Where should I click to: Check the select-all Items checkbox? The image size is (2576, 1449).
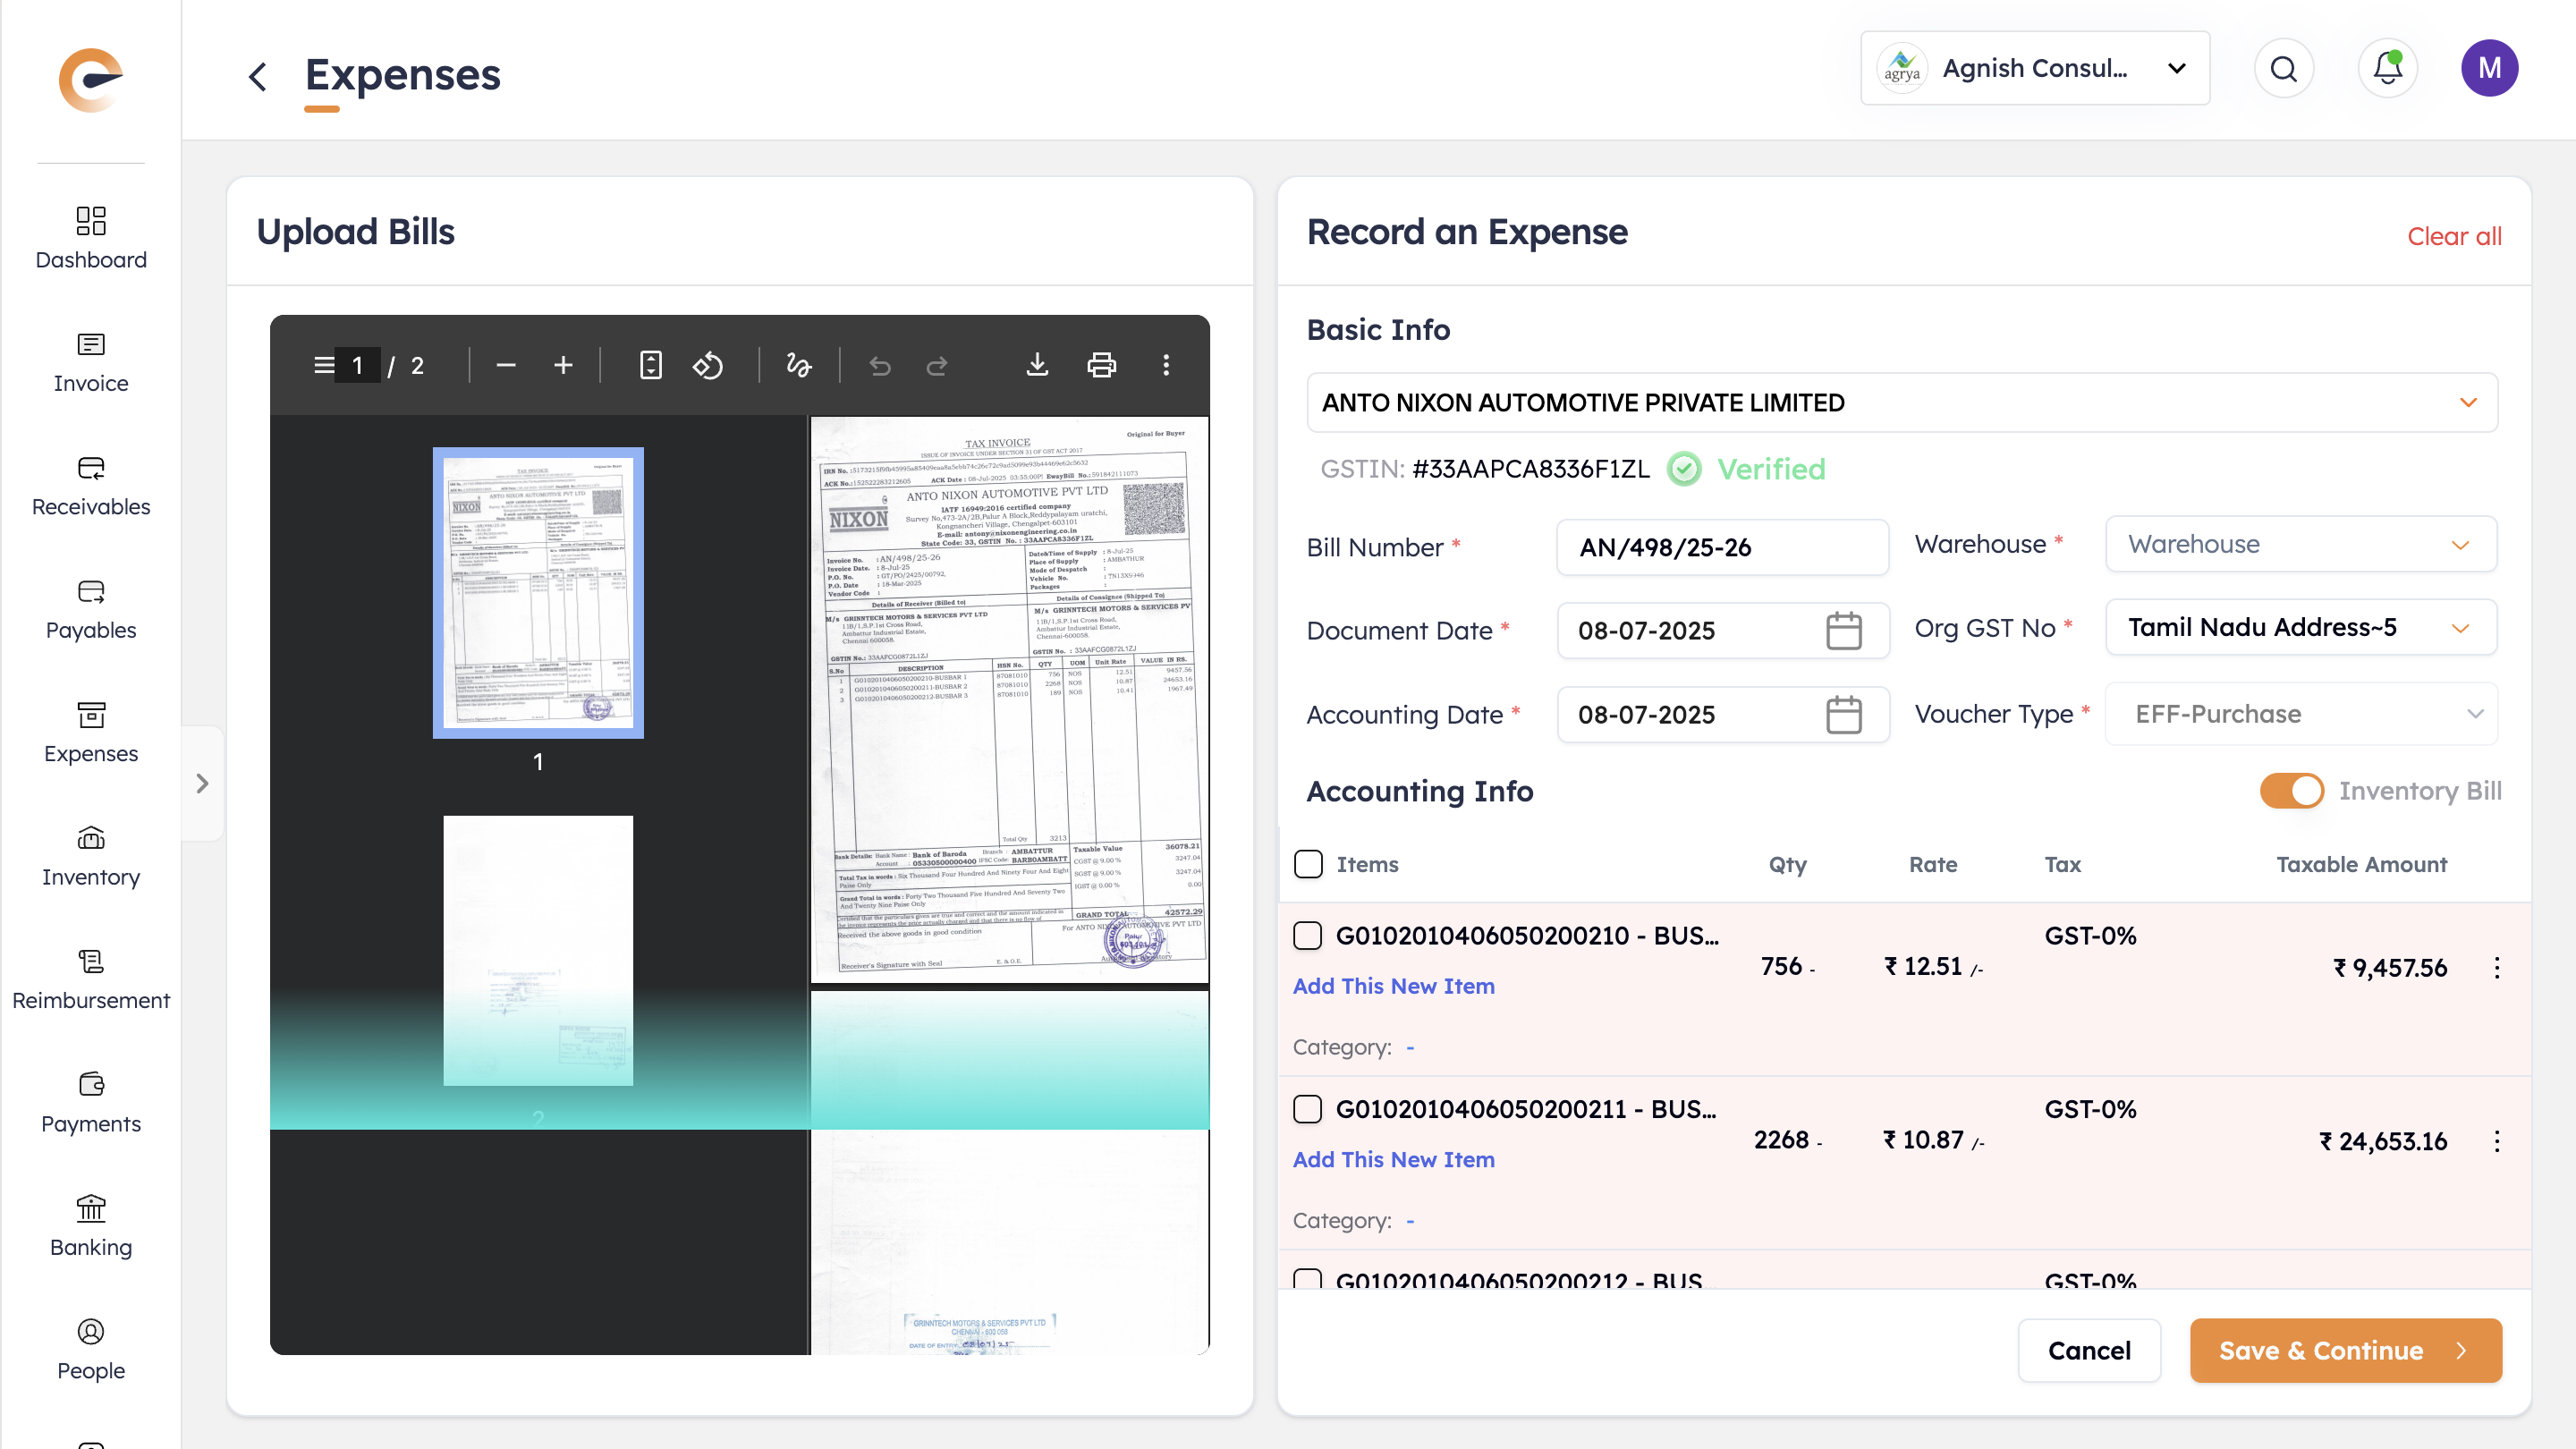click(x=1308, y=864)
